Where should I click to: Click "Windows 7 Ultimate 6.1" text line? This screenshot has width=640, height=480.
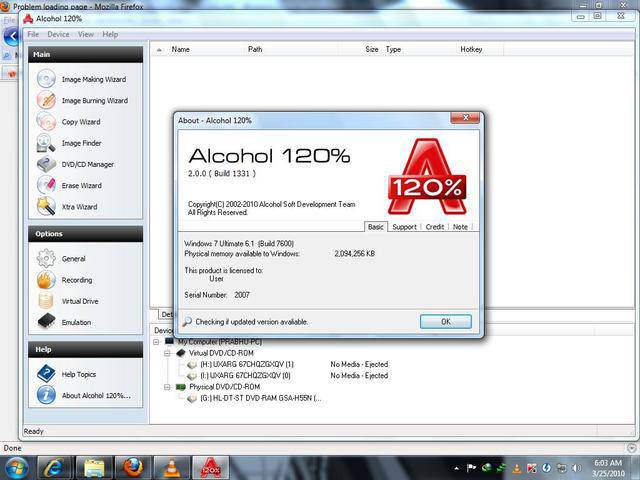coord(239,244)
